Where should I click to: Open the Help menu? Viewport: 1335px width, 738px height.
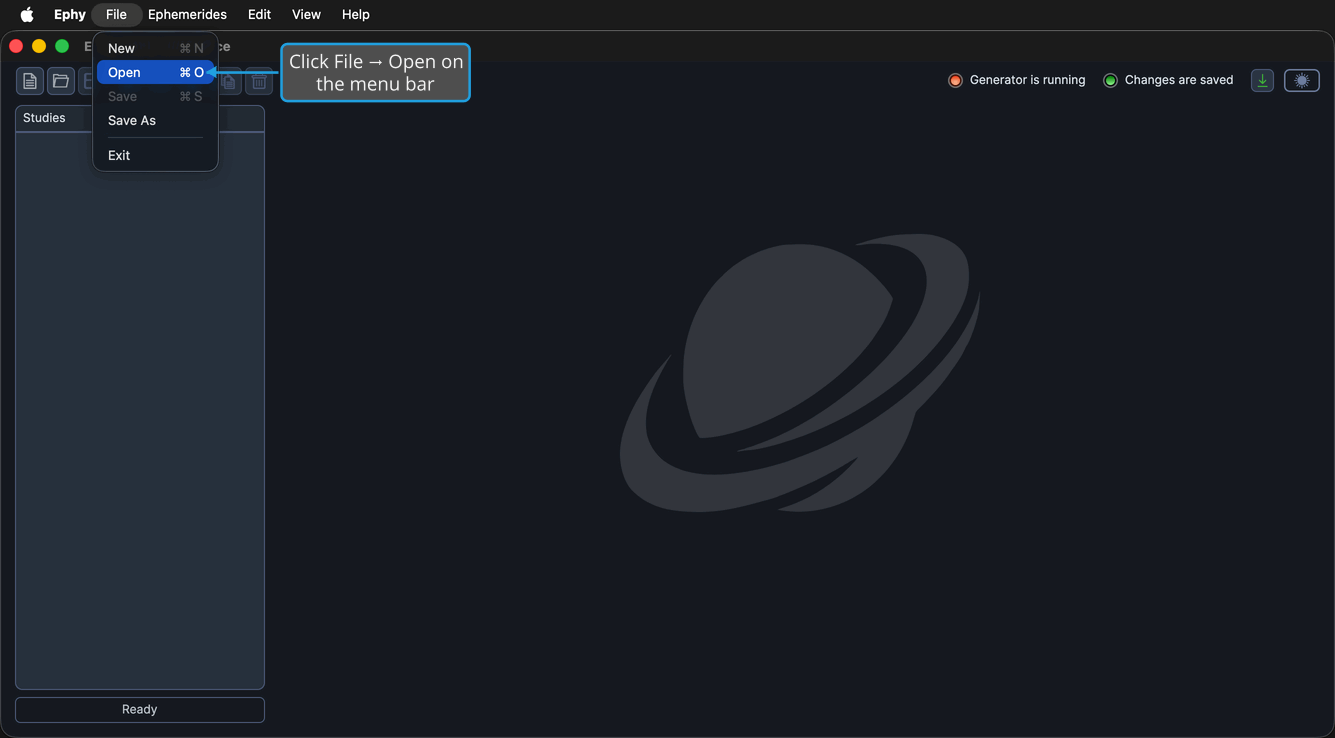click(355, 14)
